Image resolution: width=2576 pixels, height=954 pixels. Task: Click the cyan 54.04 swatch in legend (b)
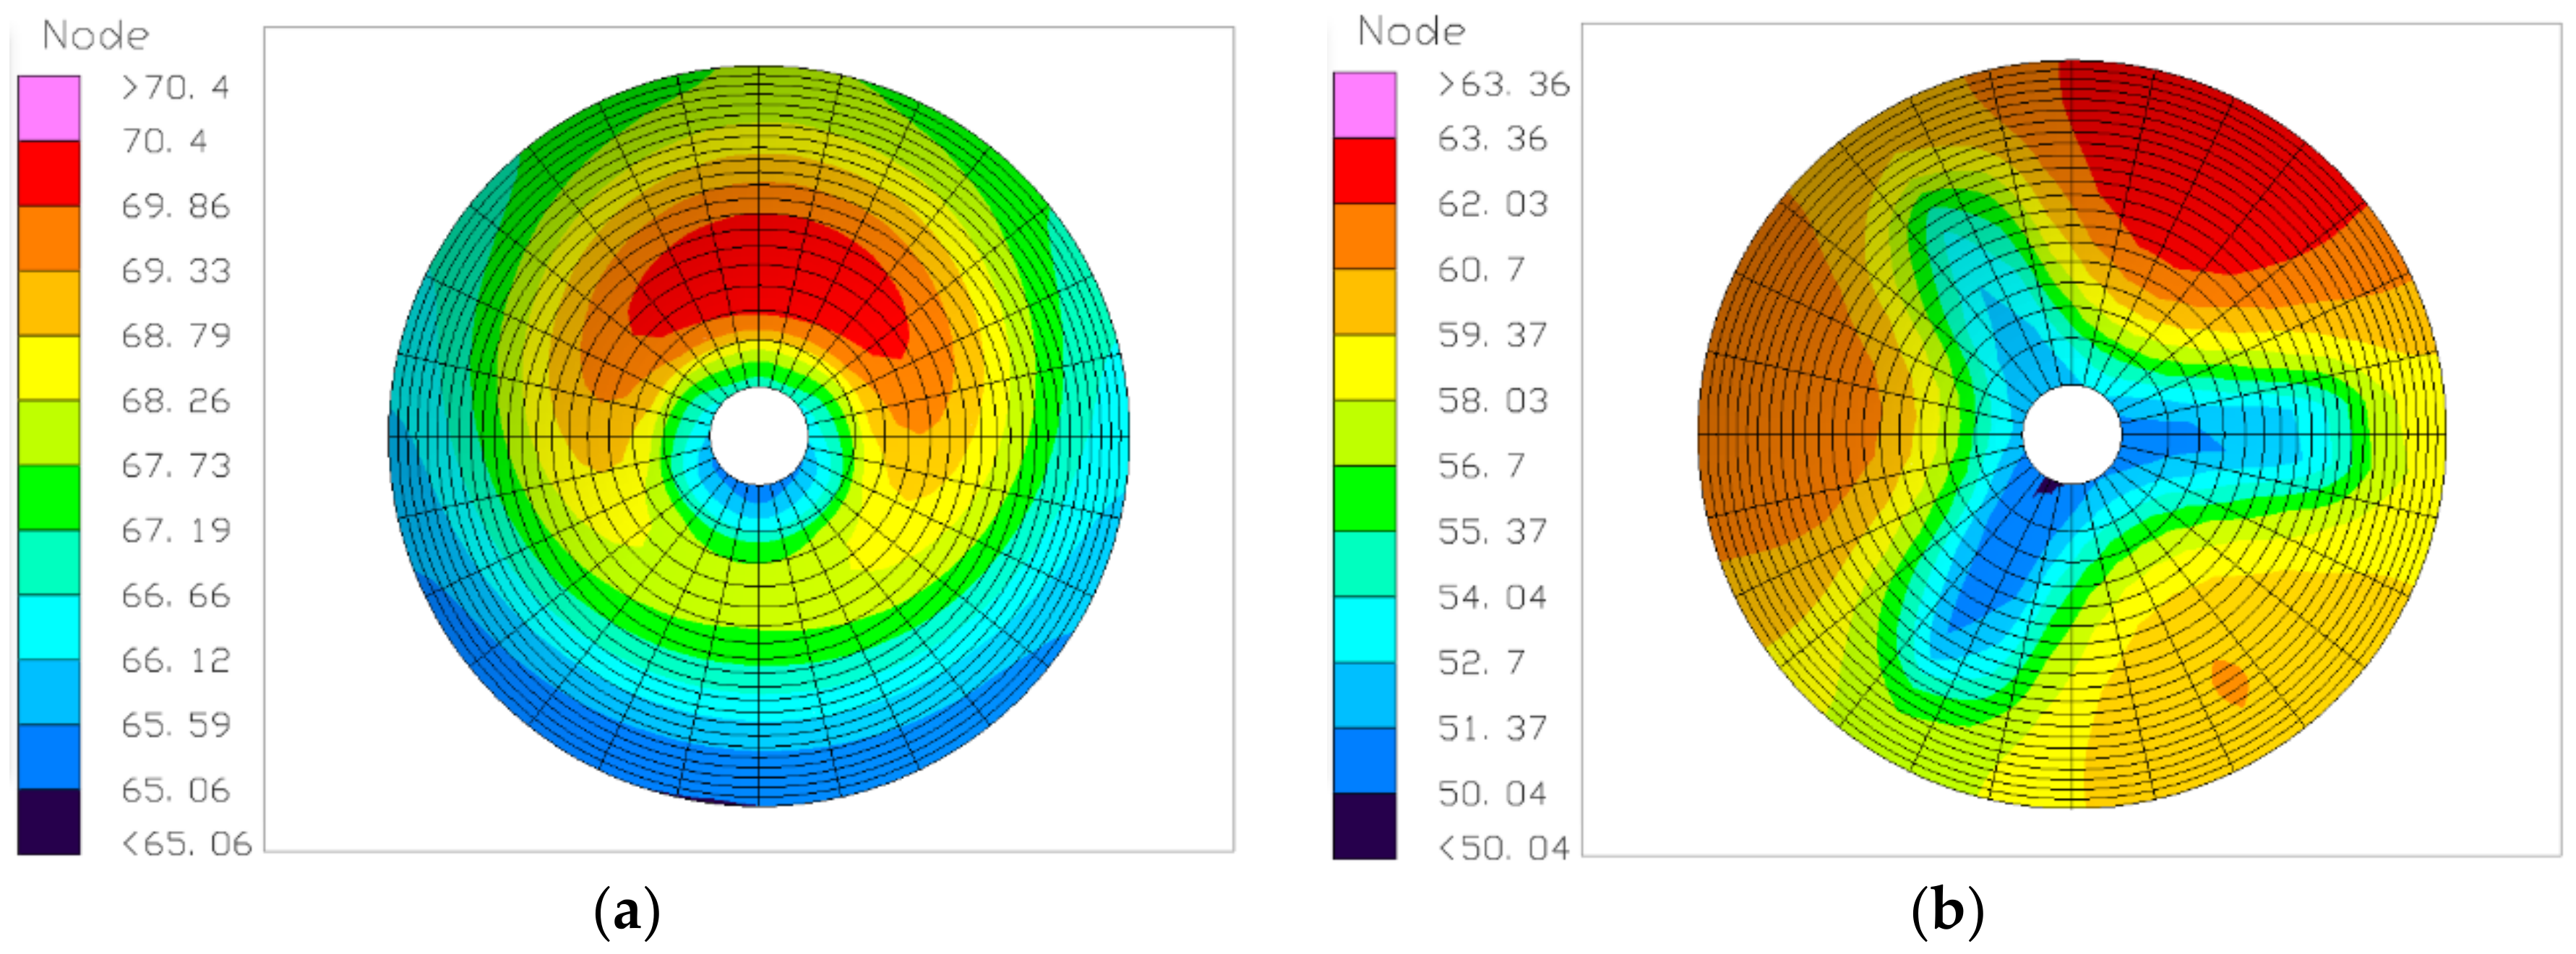point(1364,629)
